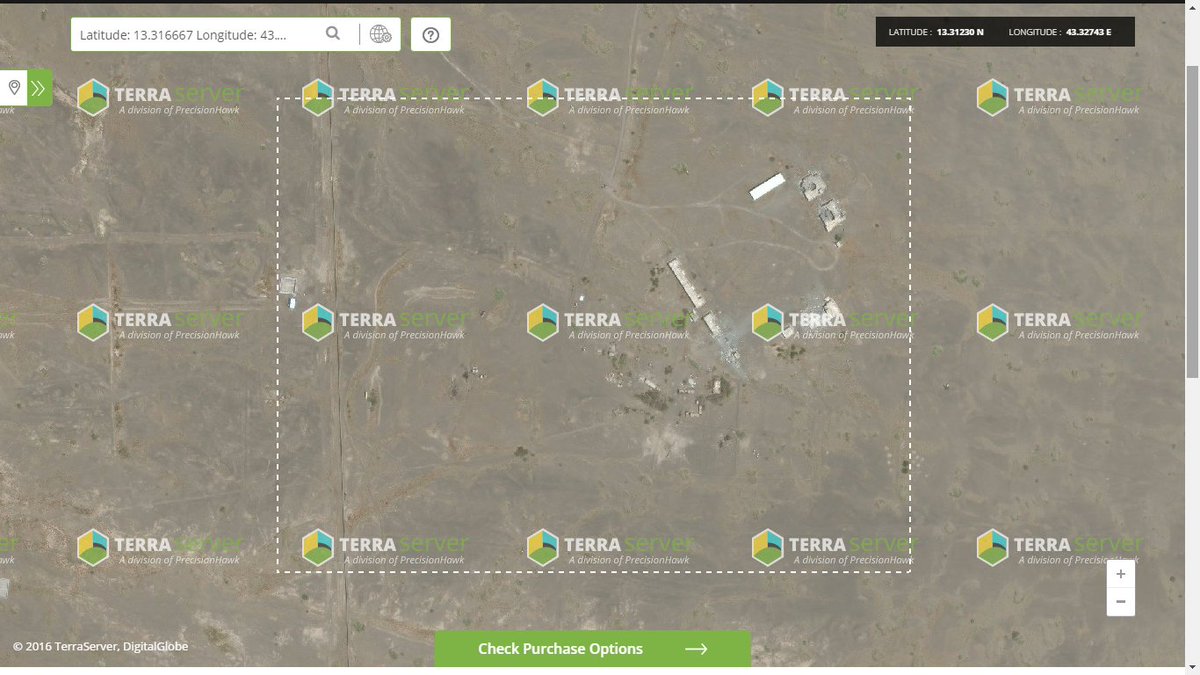Click Check Purchase Options button

click(x=592, y=649)
